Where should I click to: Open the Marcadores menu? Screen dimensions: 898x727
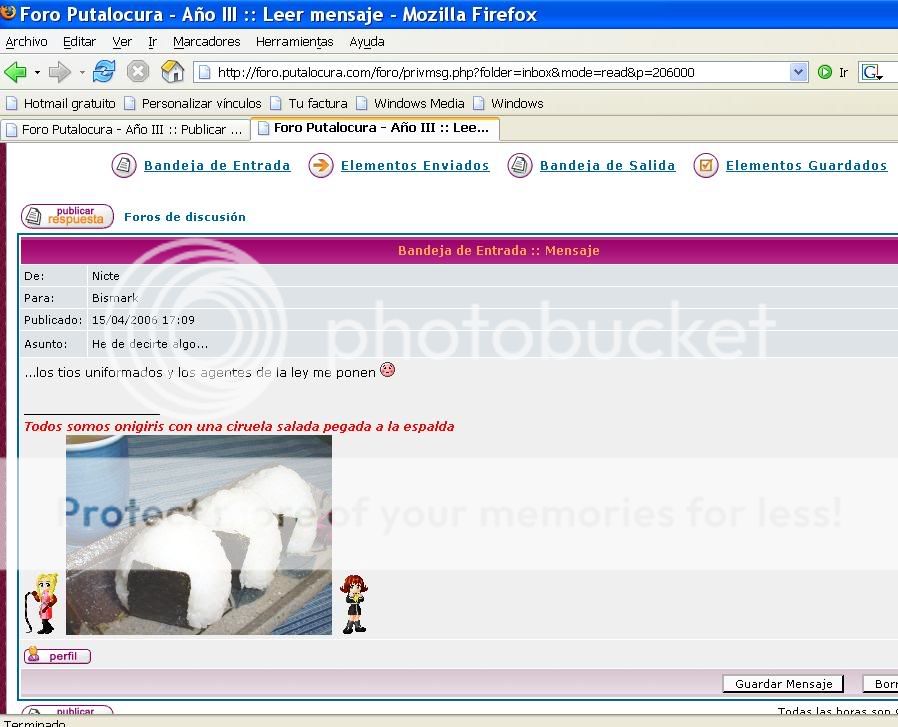point(206,42)
